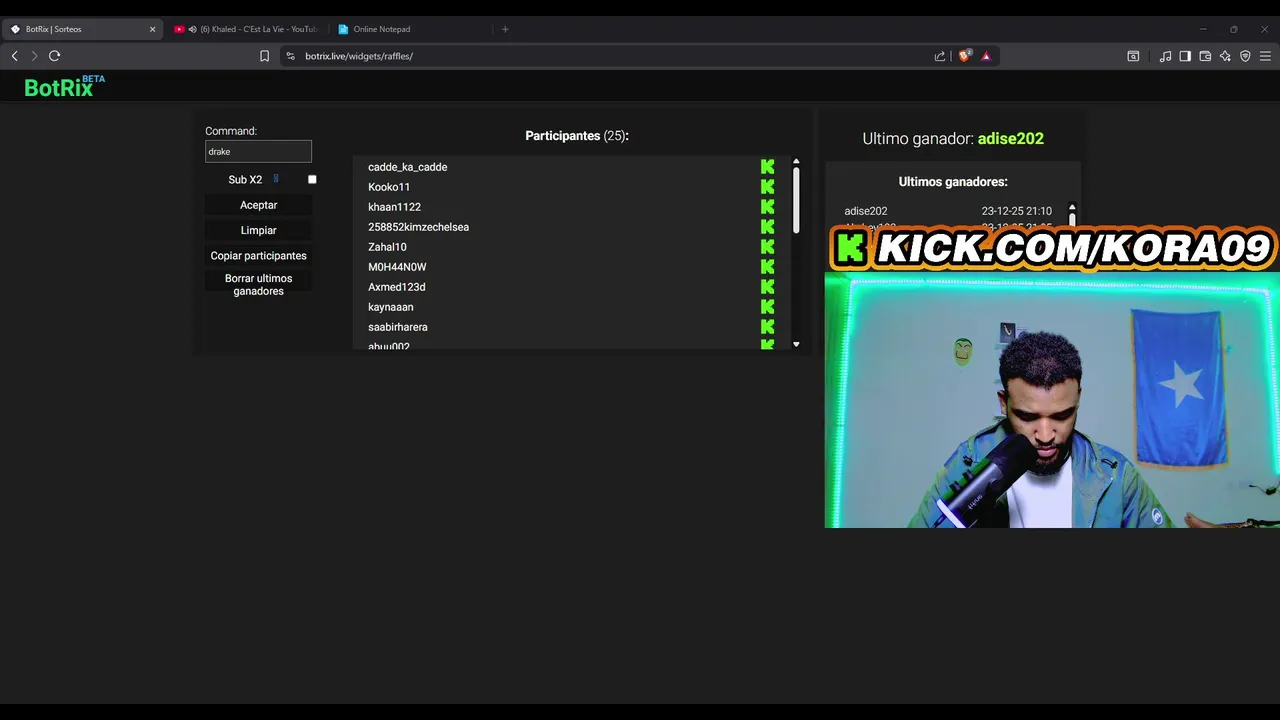Select participant kaynaaan
Screen dimensions: 1280x720
tap(390, 307)
